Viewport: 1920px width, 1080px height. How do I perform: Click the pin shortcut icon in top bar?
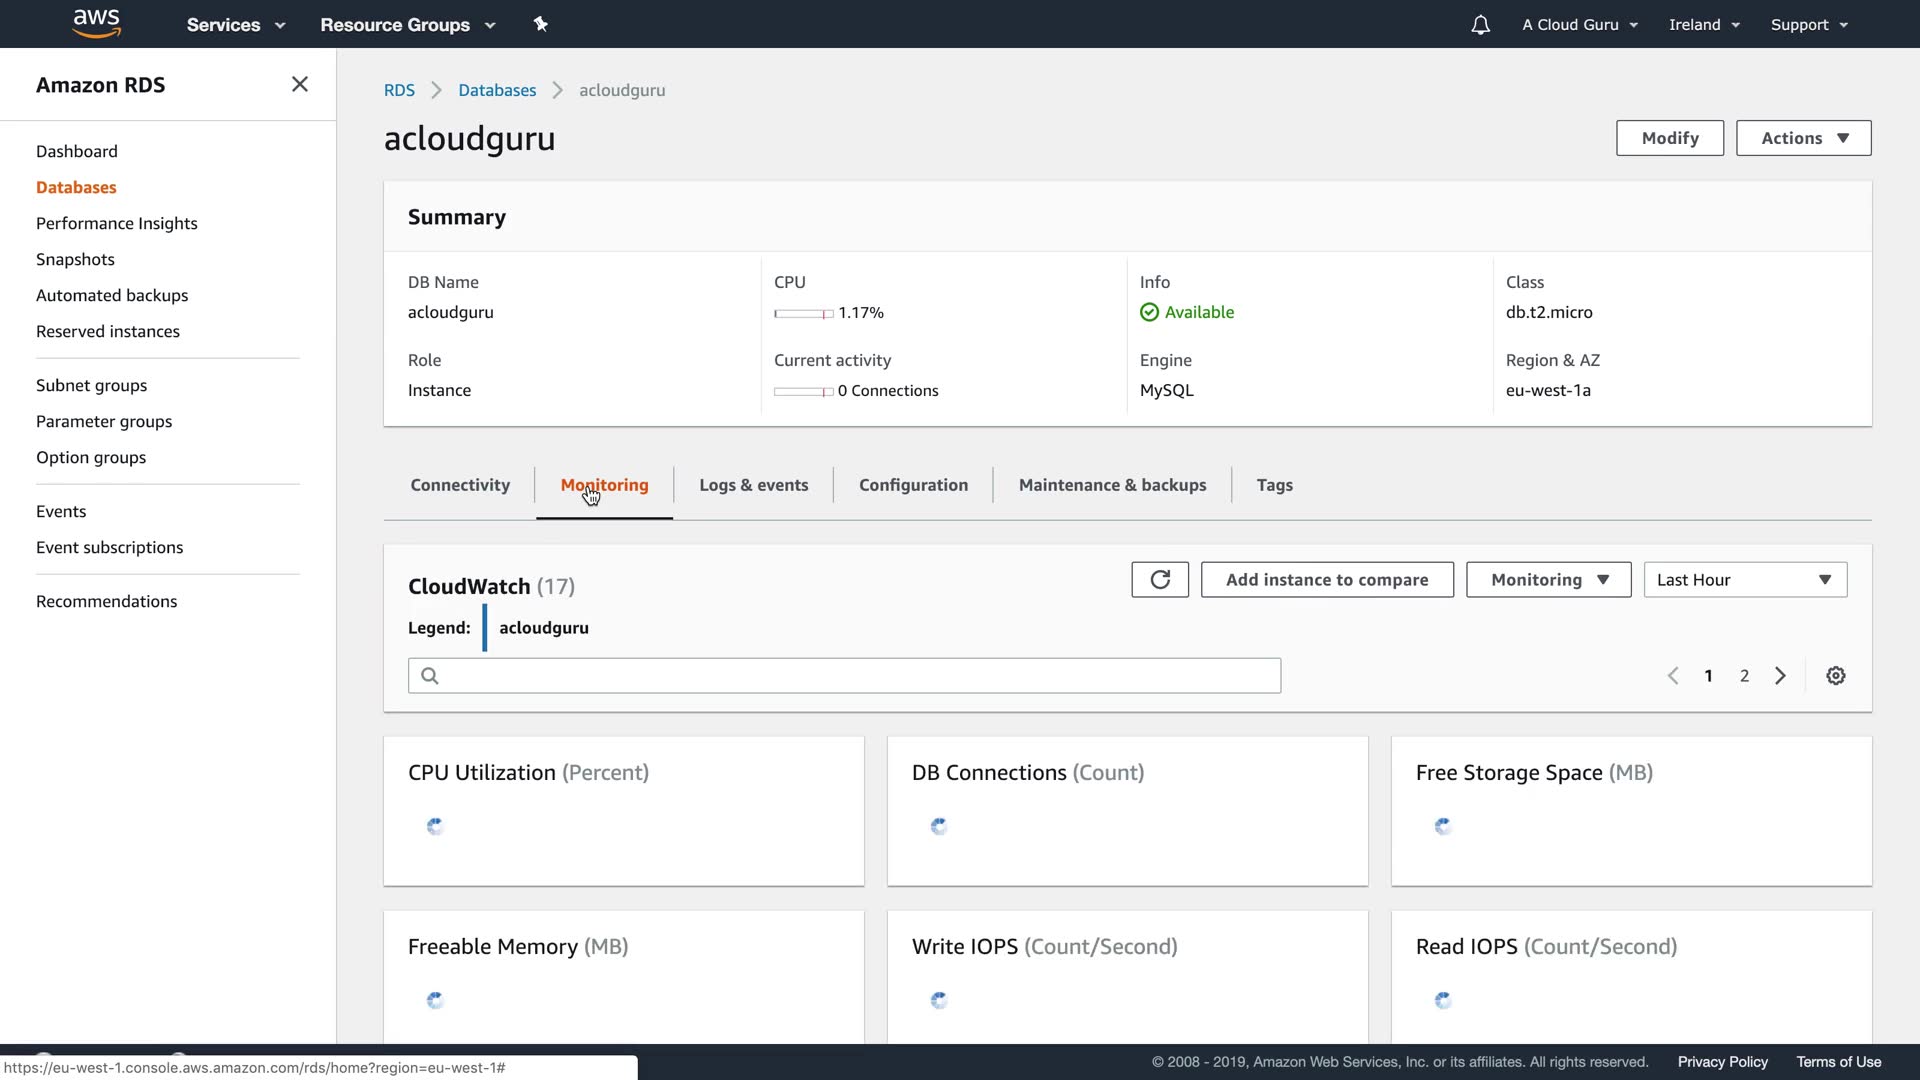541,24
